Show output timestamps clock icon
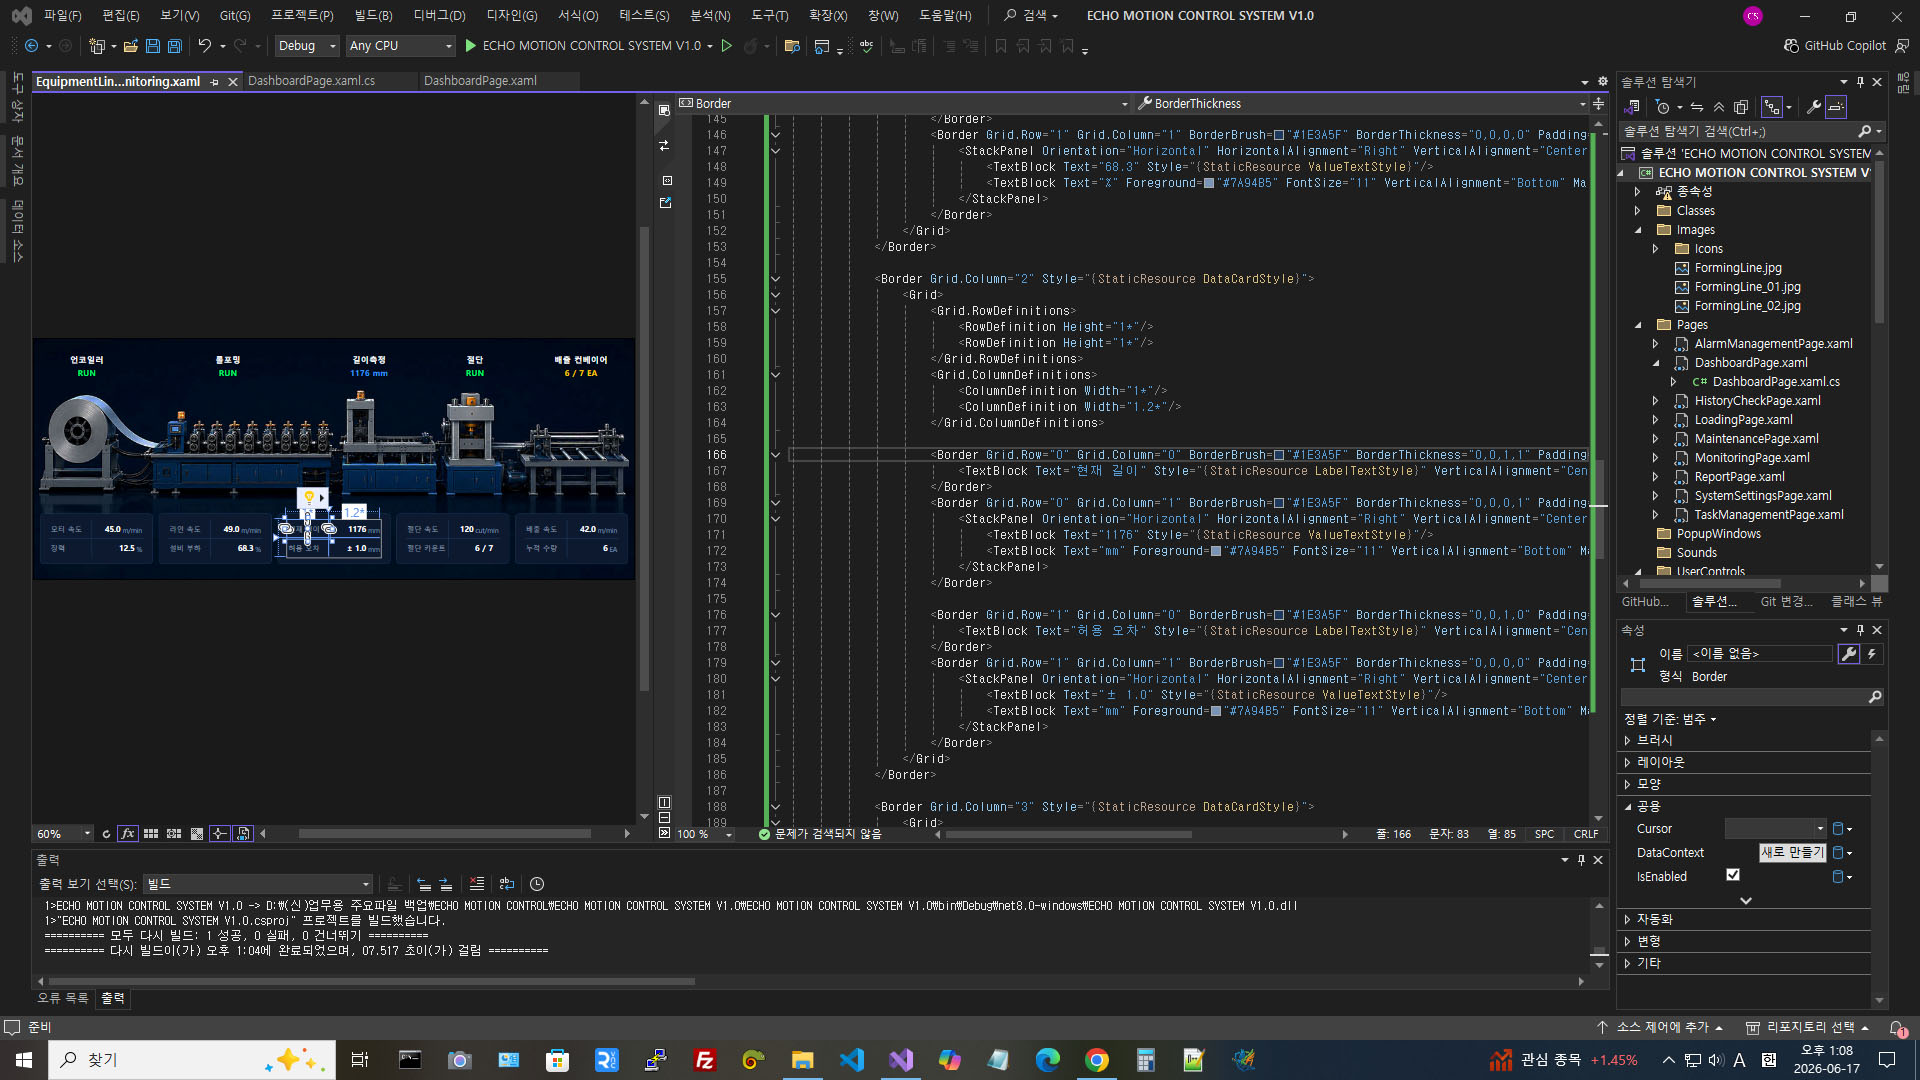Viewport: 1920px width, 1080px height. coord(537,884)
